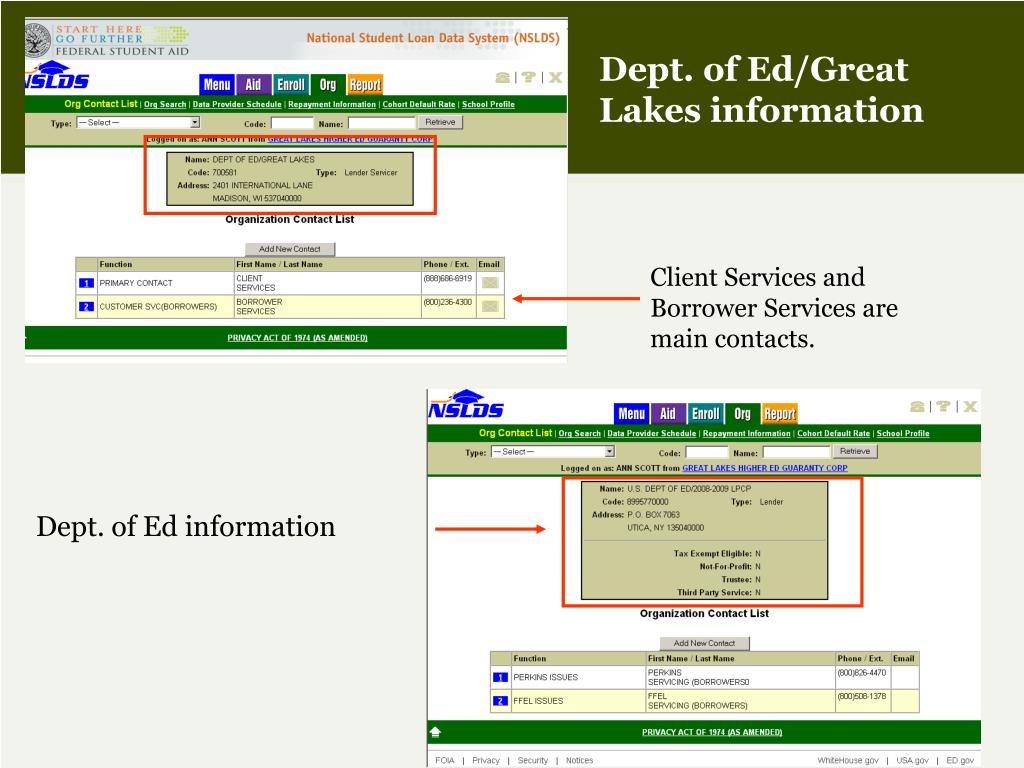
Task: Open the Org tab in top screenshot
Action: point(328,84)
